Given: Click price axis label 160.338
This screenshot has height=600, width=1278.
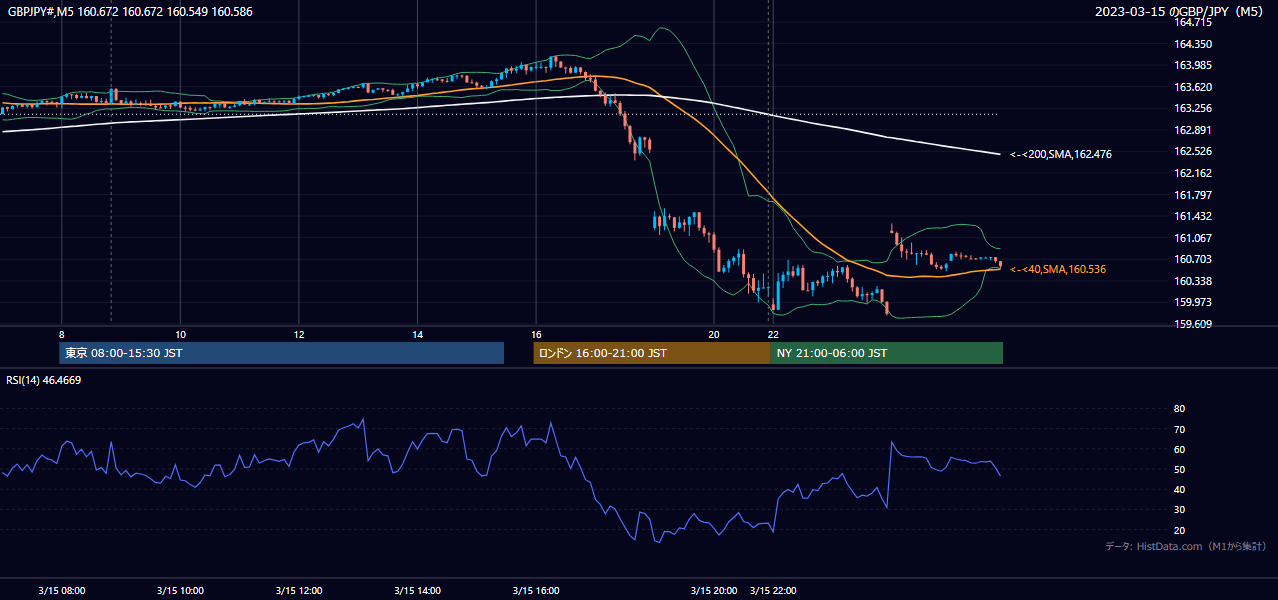Looking at the screenshot, I should coord(1193,281).
